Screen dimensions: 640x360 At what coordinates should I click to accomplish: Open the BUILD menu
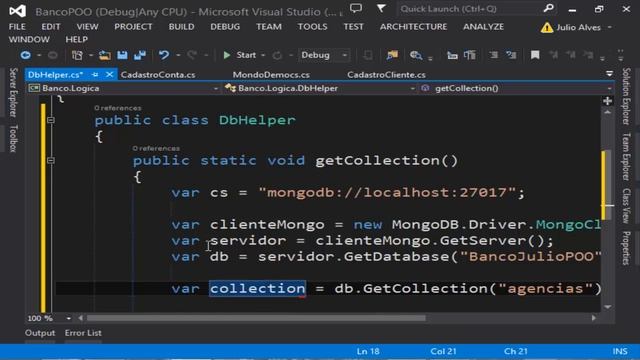[x=181, y=27]
